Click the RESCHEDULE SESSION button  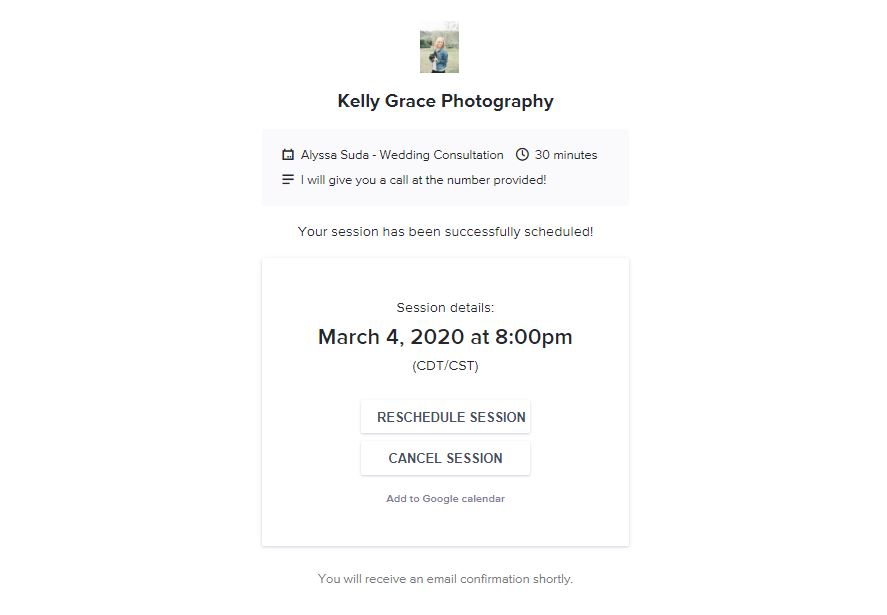445,417
